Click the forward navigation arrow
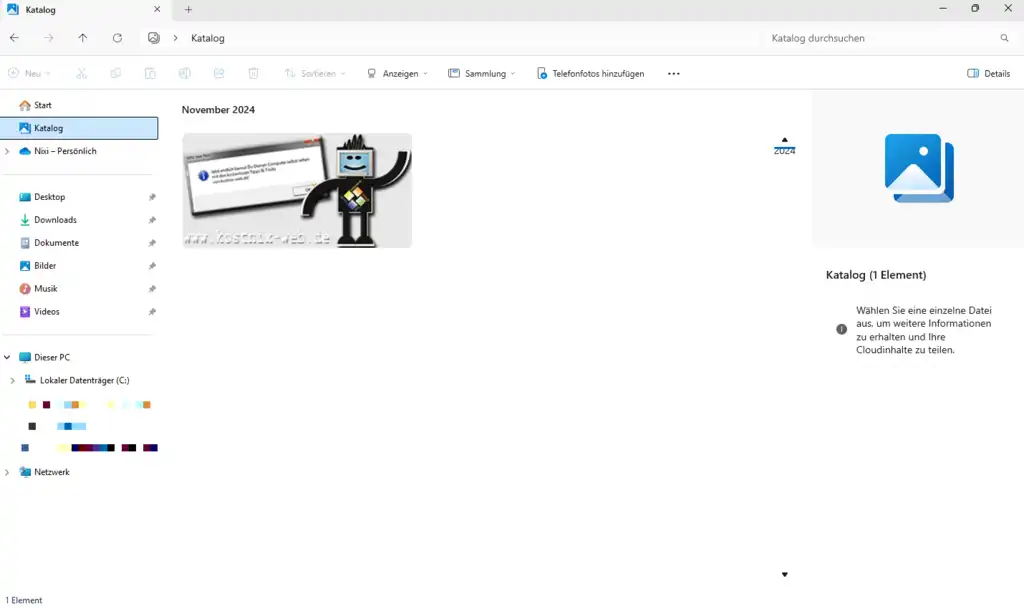Screen dimensions: 1024x609 point(48,38)
